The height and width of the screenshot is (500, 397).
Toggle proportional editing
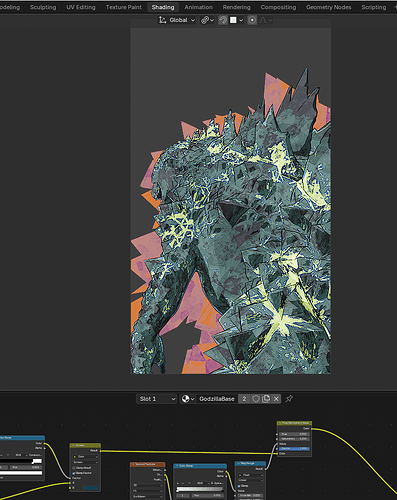pos(252,20)
